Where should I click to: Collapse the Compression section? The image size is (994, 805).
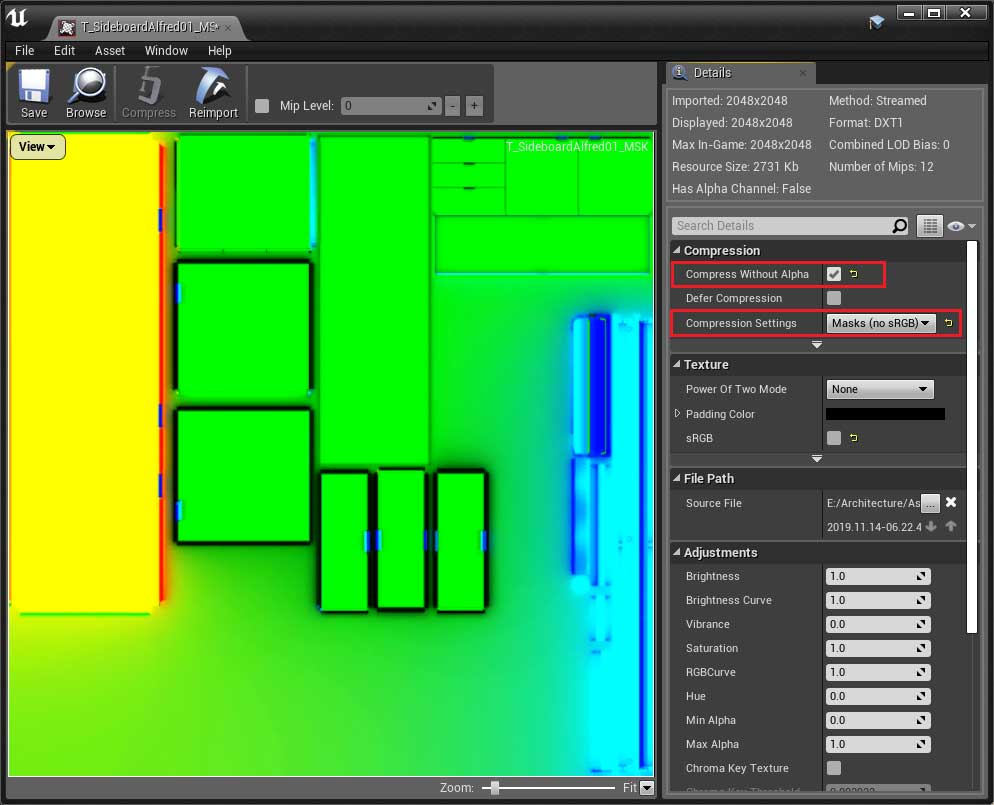(x=677, y=250)
